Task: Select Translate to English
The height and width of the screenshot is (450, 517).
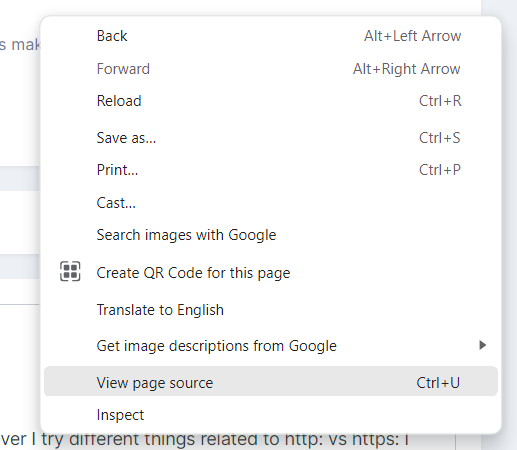Action: click(271, 310)
